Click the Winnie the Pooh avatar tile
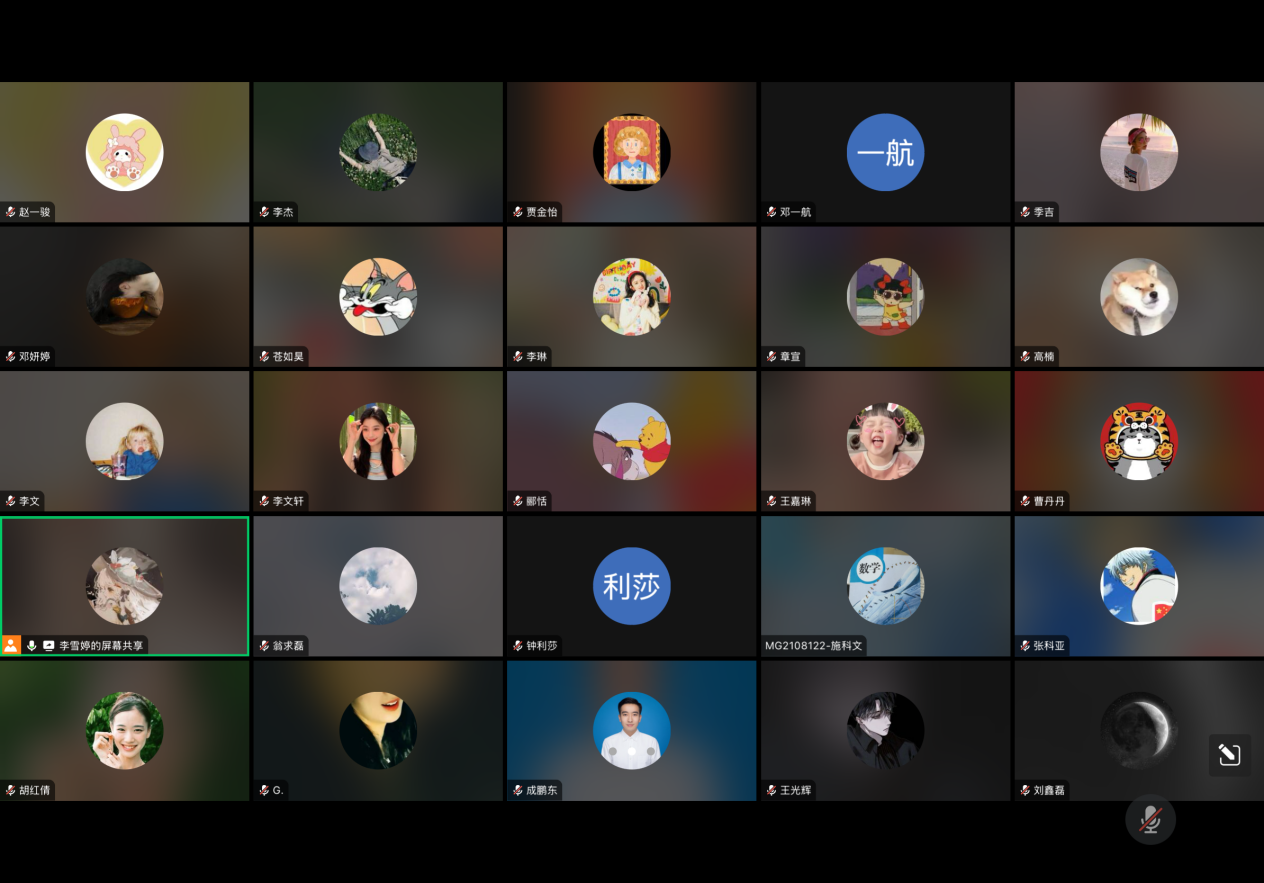 [x=631, y=441]
